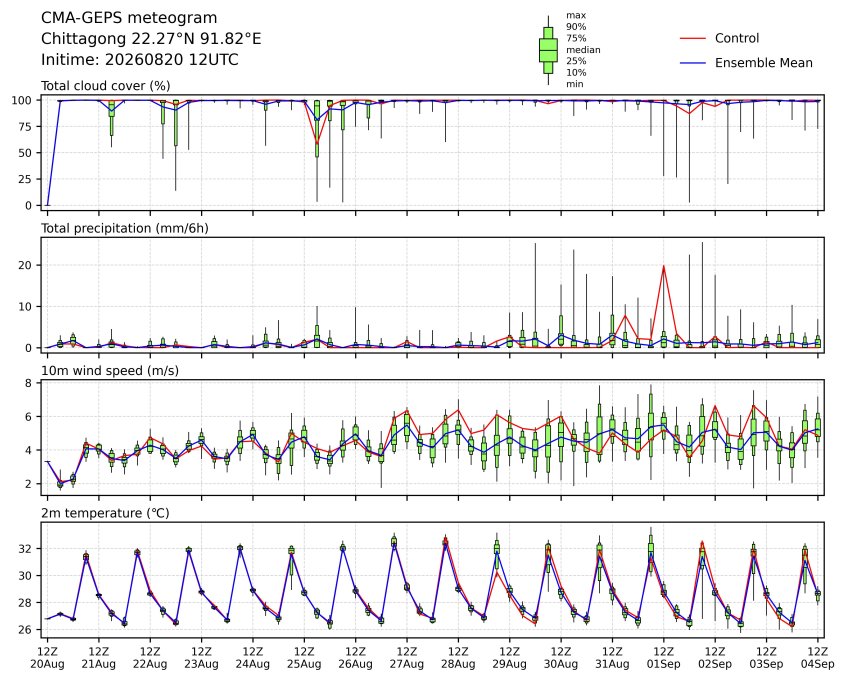Click the green box-plot legend icon
The height and width of the screenshot is (681, 846).
pyautogui.click(x=548, y=50)
